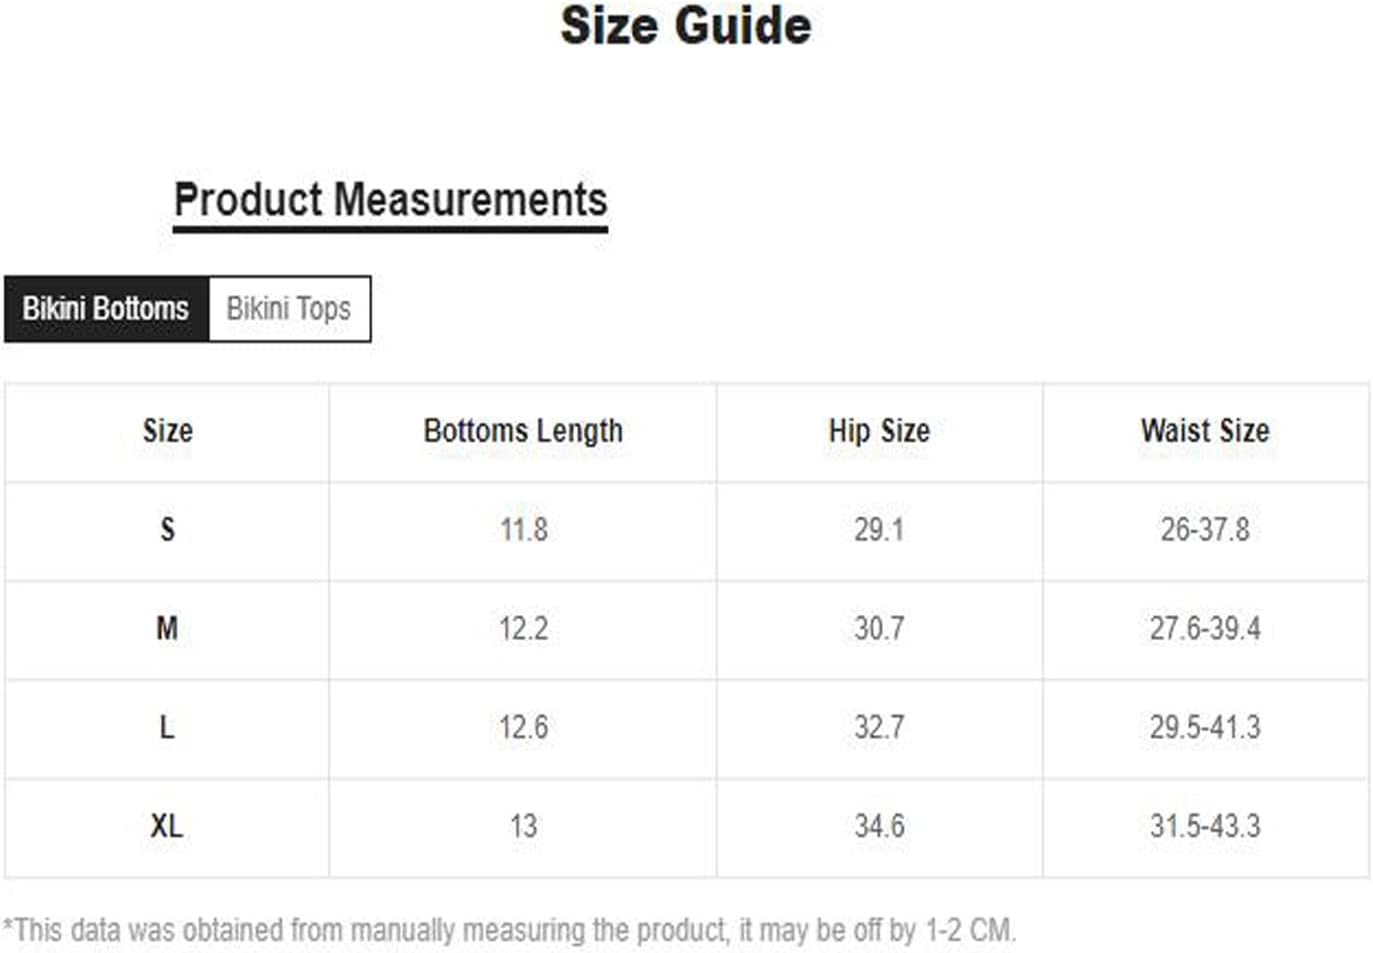Click the Size Guide title
The image size is (1373, 953).
click(686, 25)
